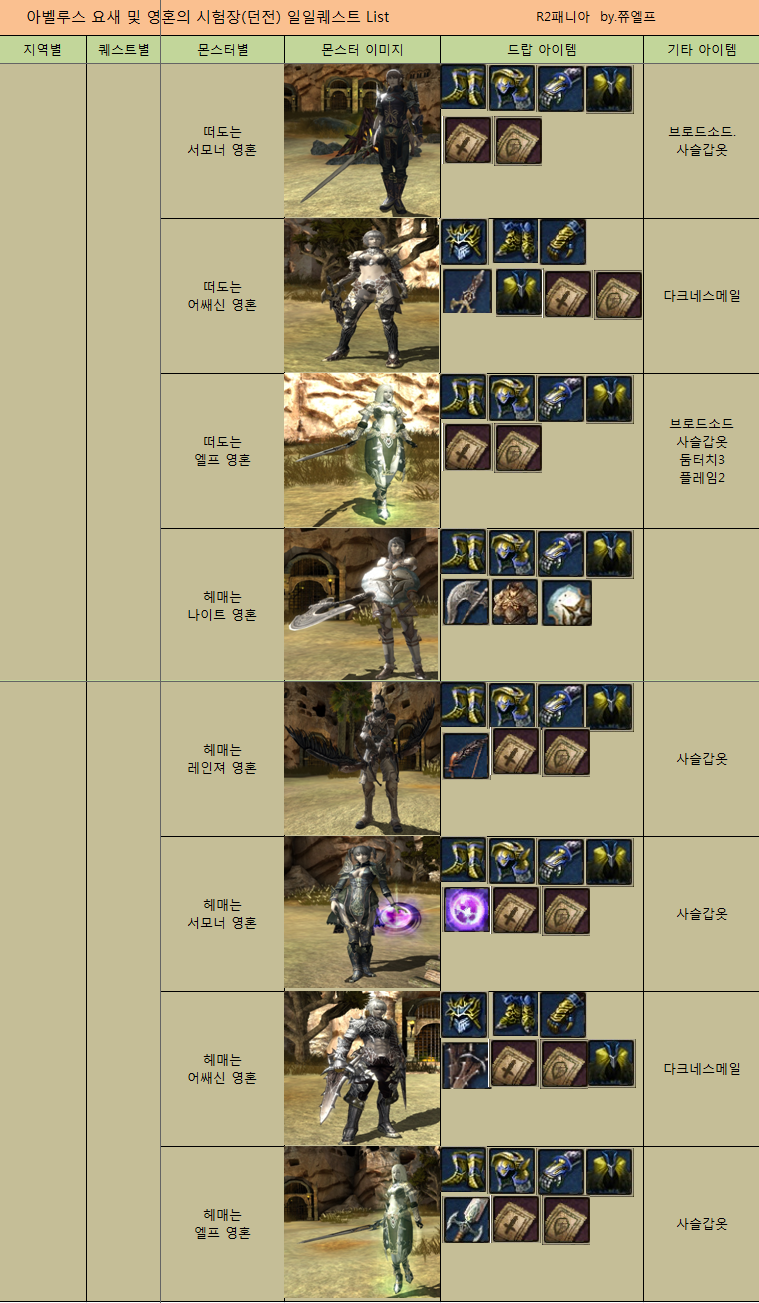Click the dark helmet icon for 떠도는 어쌔신 영혼
759x1303 pixels.
coord(465,242)
